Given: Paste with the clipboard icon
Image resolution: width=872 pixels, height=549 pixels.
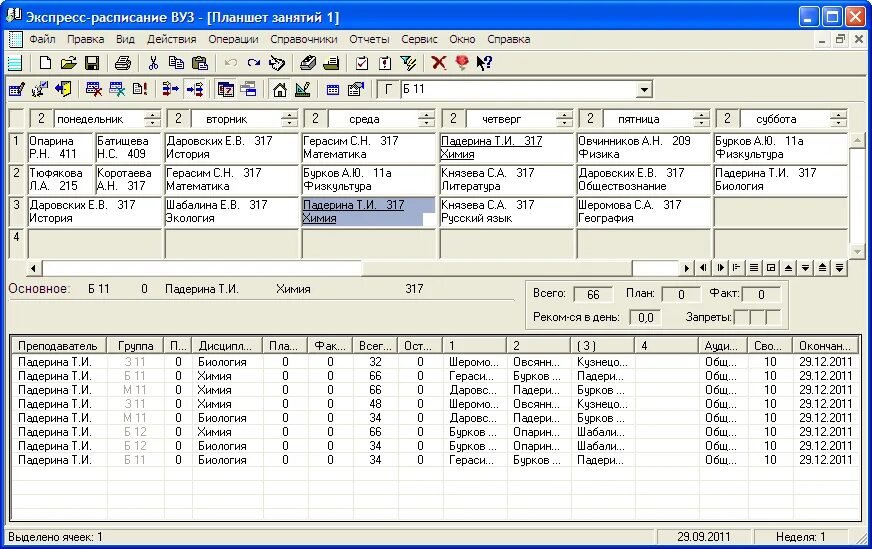Looking at the screenshot, I should [200, 63].
